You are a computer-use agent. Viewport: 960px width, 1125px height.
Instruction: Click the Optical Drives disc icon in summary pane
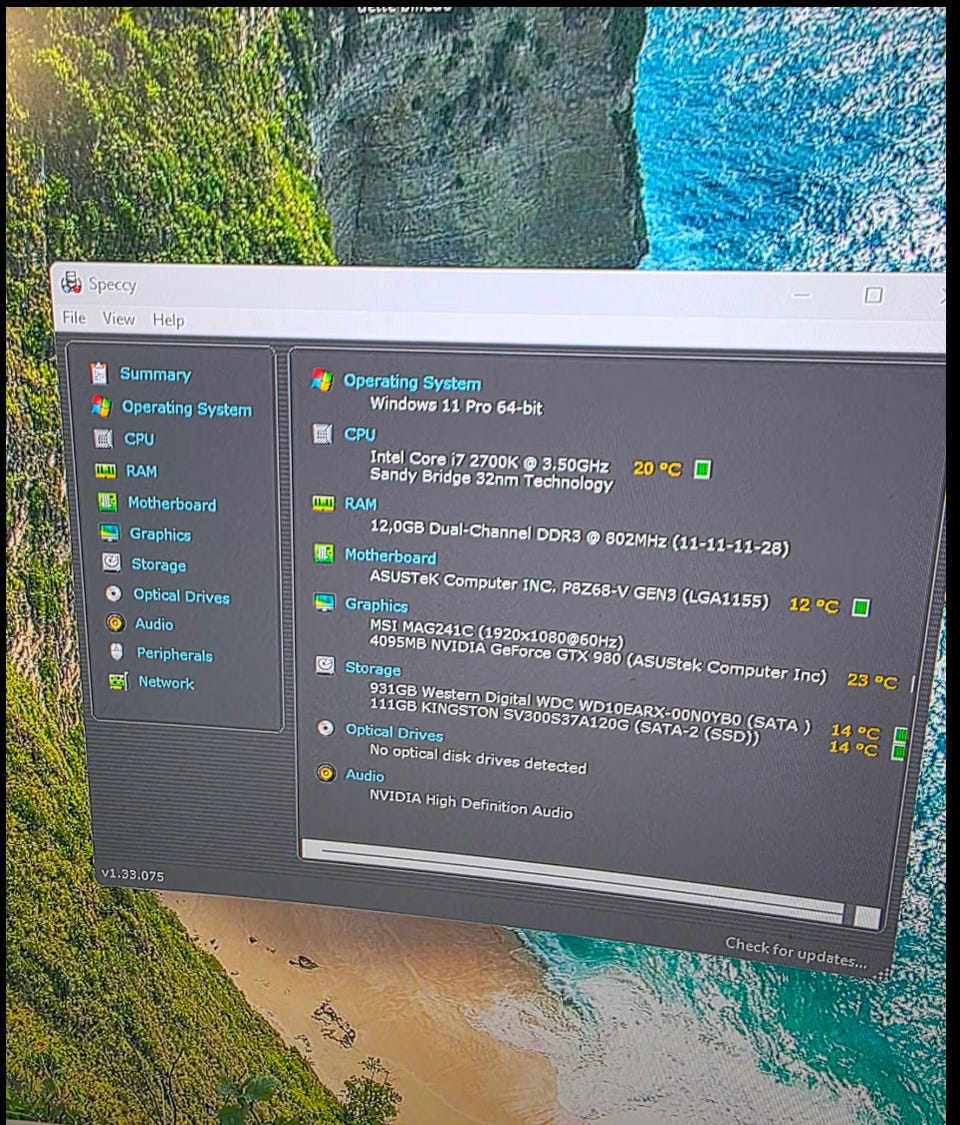pos(326,728)
